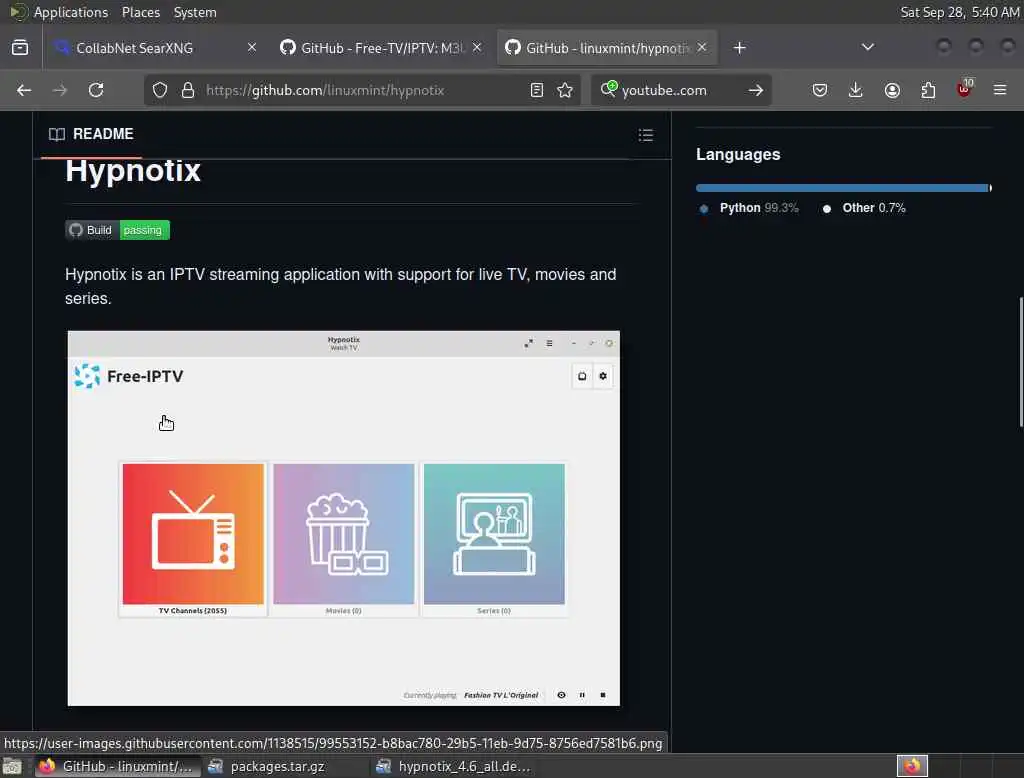1024x778 pixels.
Task: Click the Movies tile in screenshot
Action: (x=344, y=540)
